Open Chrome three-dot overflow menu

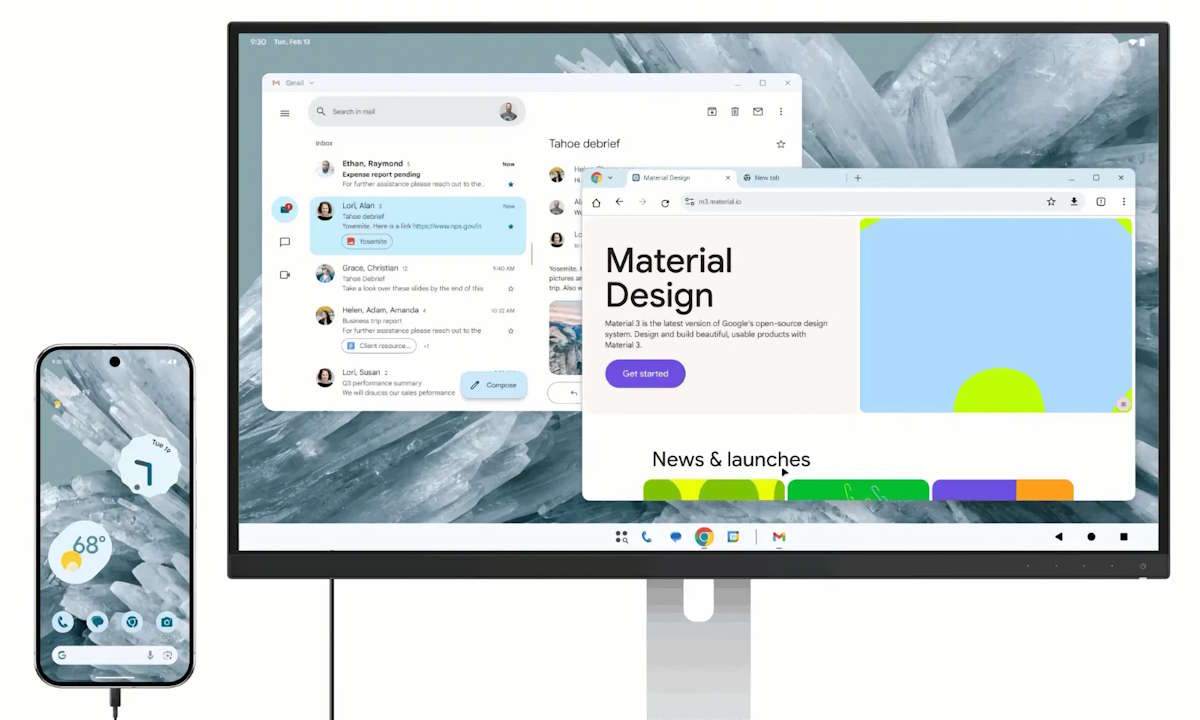point(1124,202)
